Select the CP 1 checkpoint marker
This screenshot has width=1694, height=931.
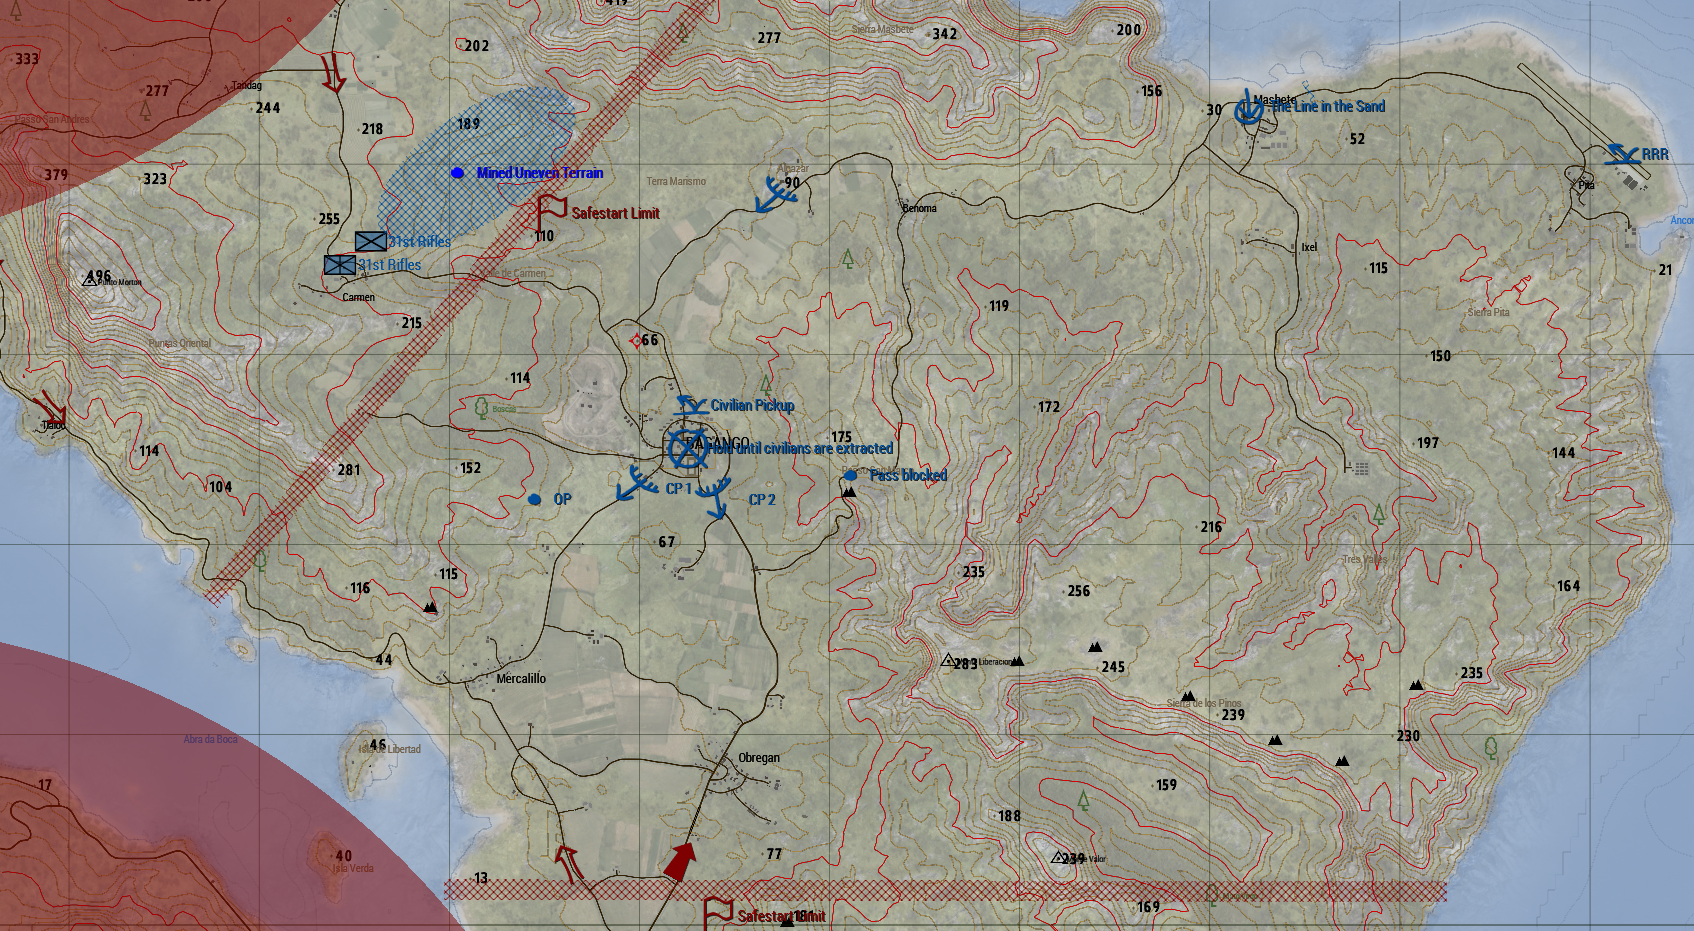click(x=637, y=483)
